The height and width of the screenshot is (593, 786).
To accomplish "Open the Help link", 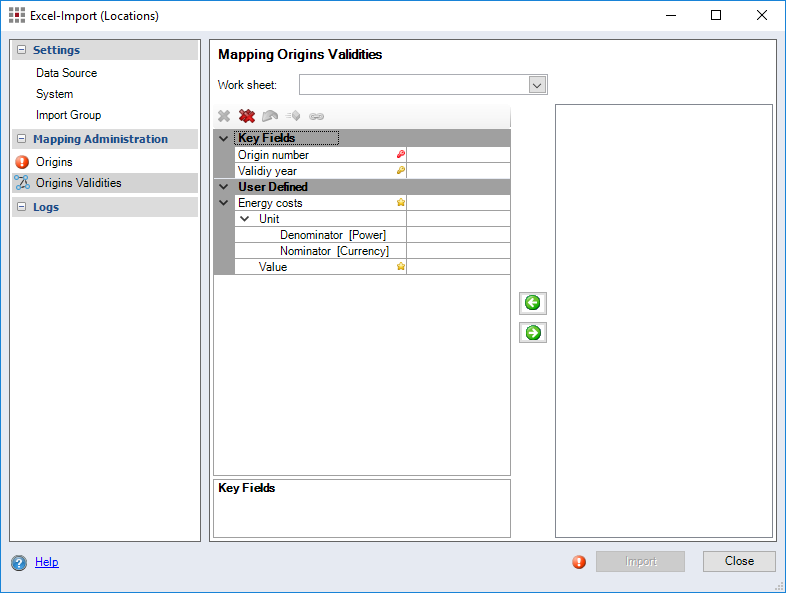I will (x=46, y=562).
